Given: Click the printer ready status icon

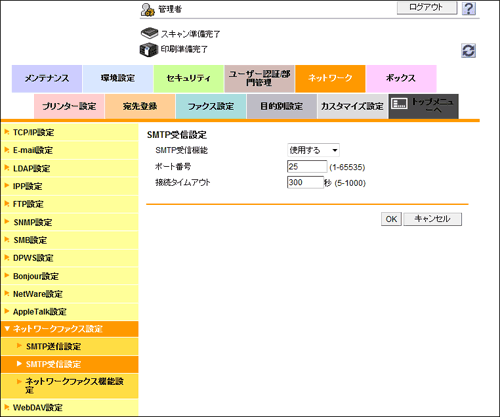Looking at the screenshot, I should (148, 50).
